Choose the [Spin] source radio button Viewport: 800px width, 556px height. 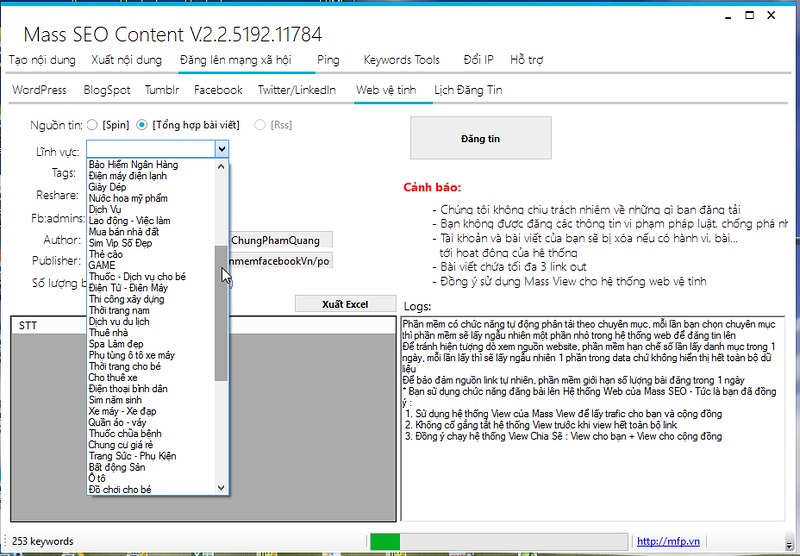pos(92,125)
